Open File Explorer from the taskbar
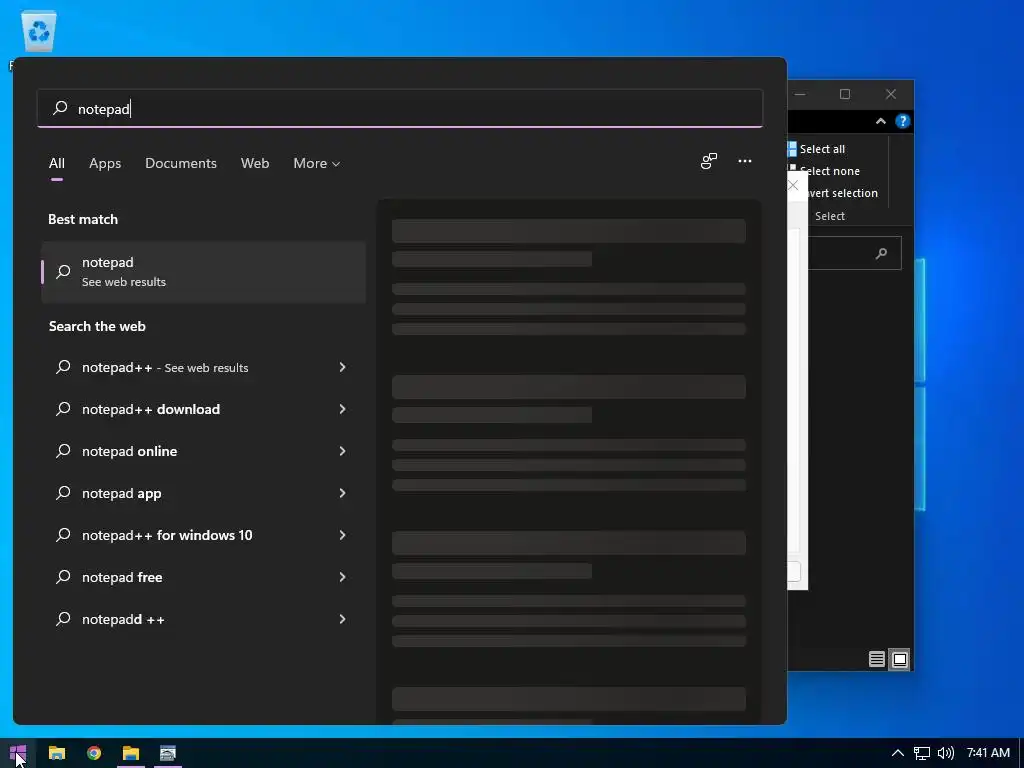The width and height of the screenshot is (1024, 768). [x=57, y=753]
